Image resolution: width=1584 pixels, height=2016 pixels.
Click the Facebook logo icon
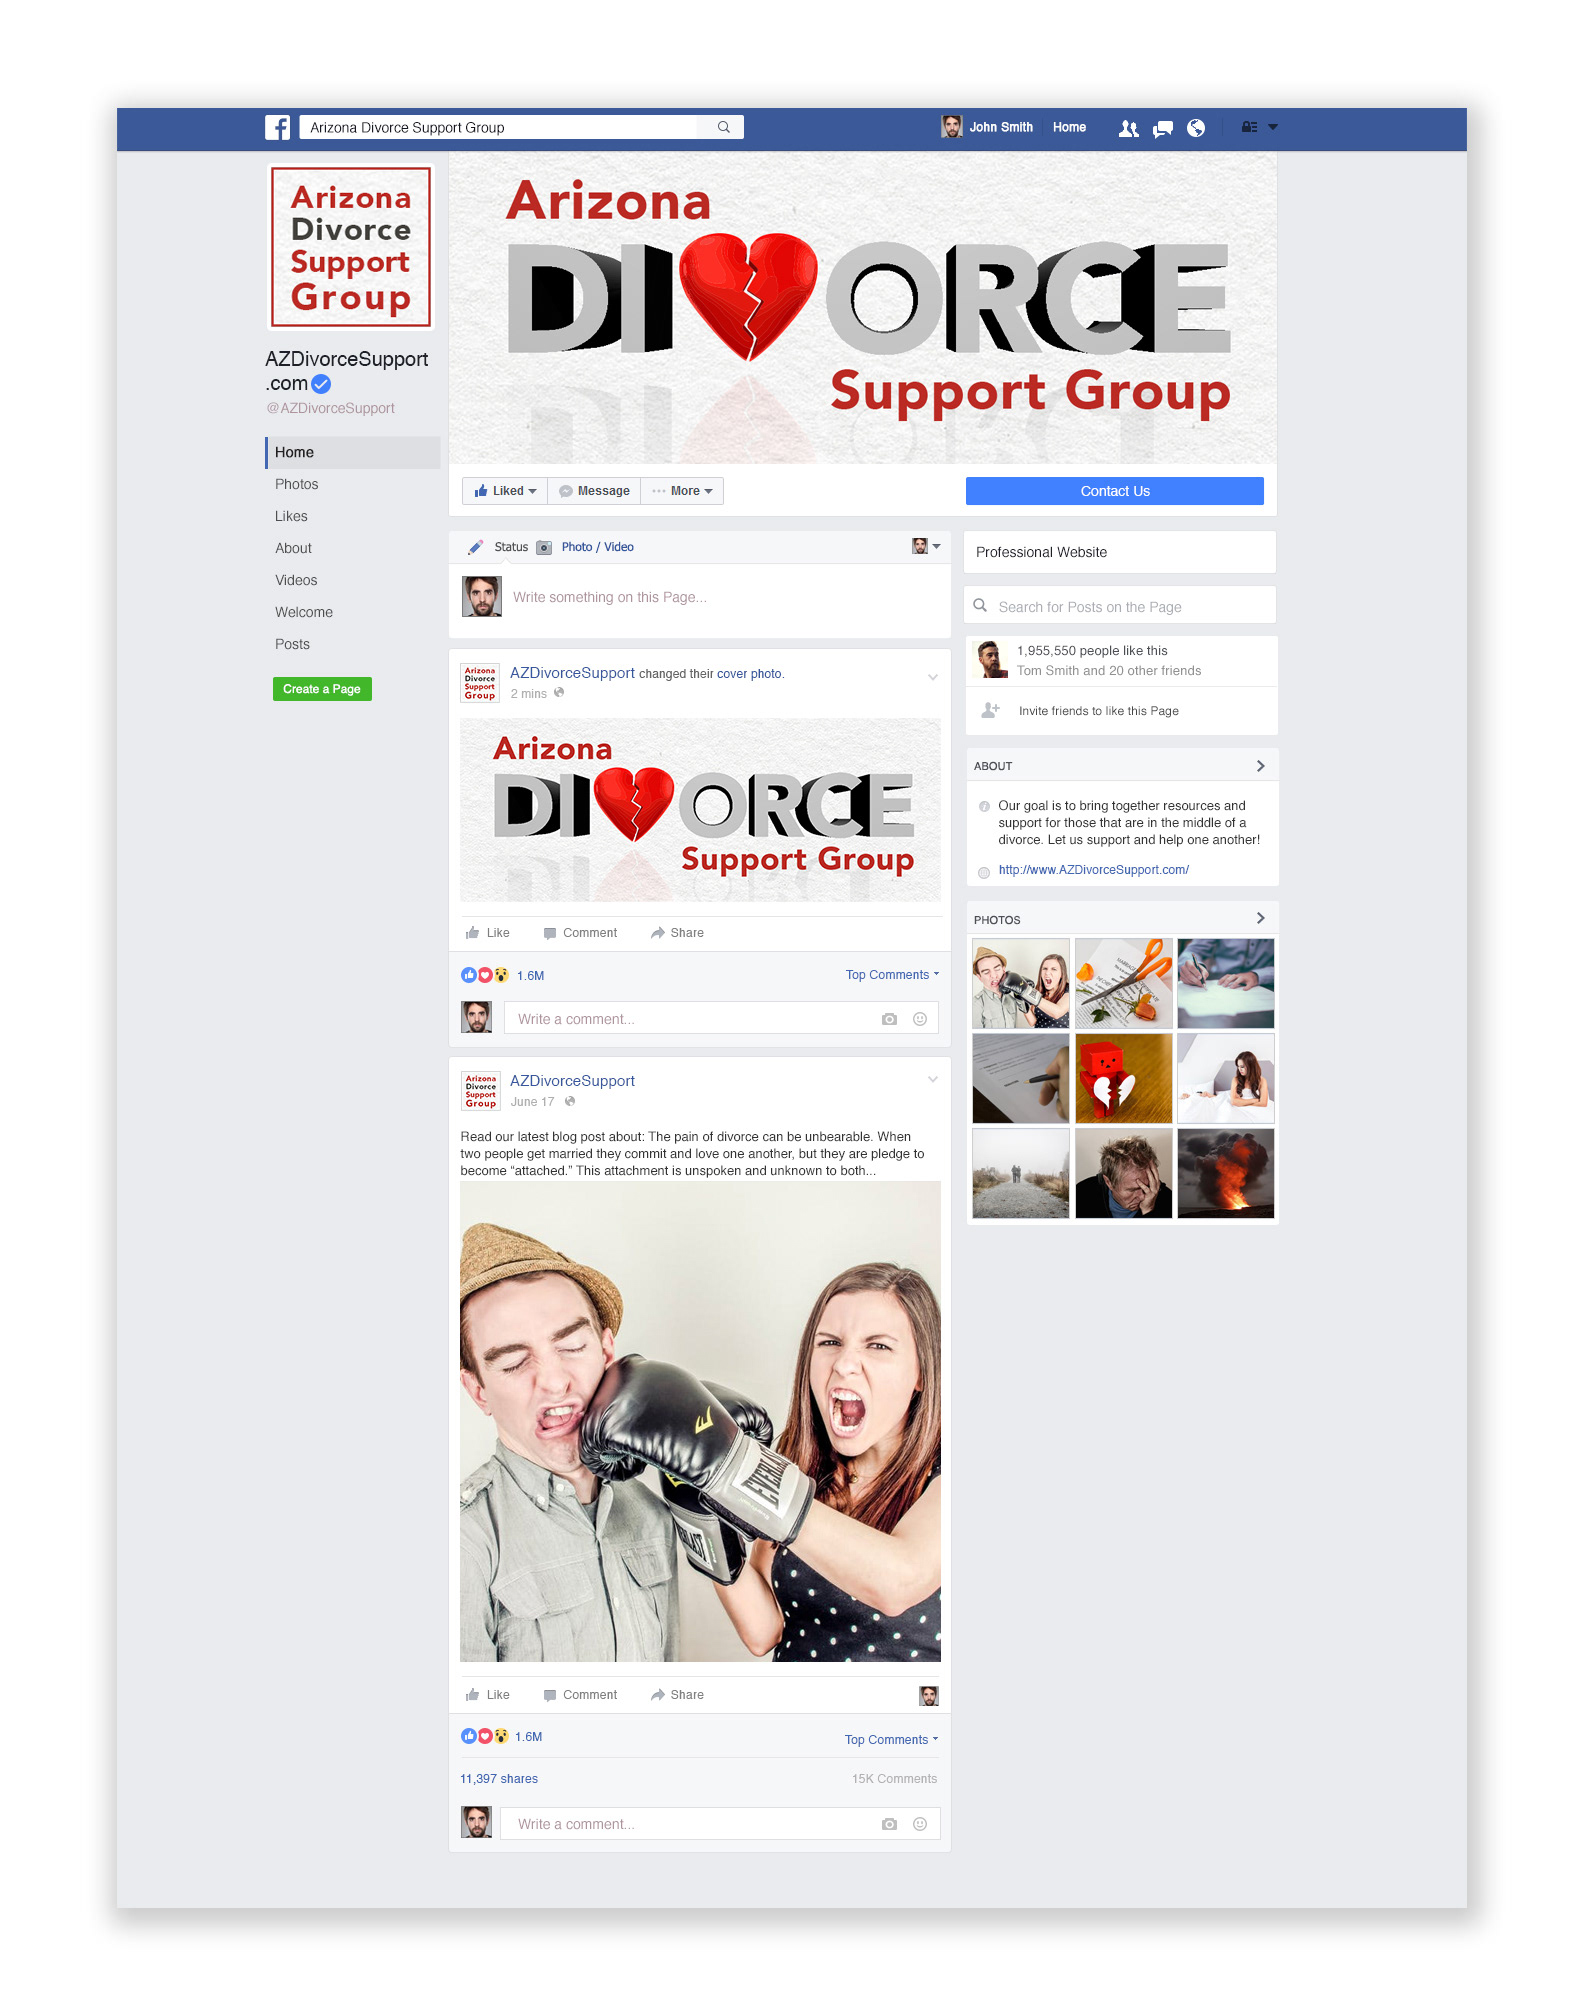277,127
